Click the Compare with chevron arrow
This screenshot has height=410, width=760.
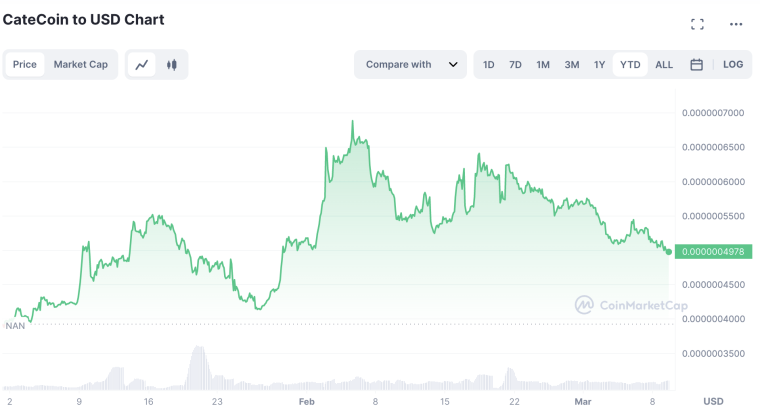[x=453, y=64]
